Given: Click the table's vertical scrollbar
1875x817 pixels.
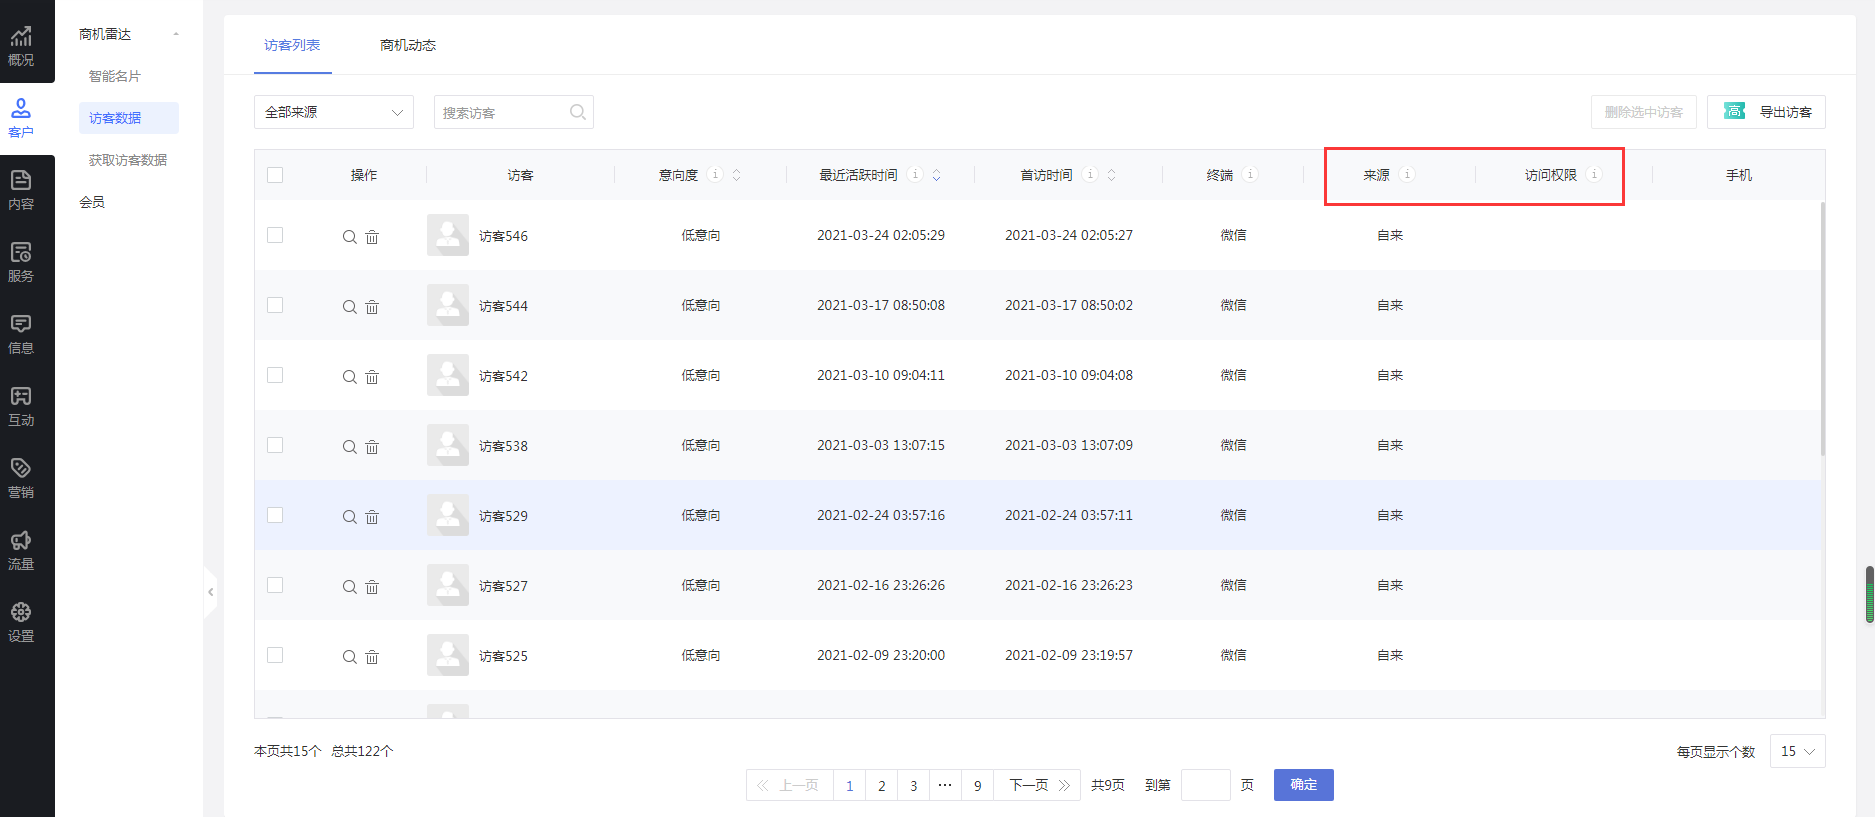Looking at the screenshot, I should pos(1822,330).
